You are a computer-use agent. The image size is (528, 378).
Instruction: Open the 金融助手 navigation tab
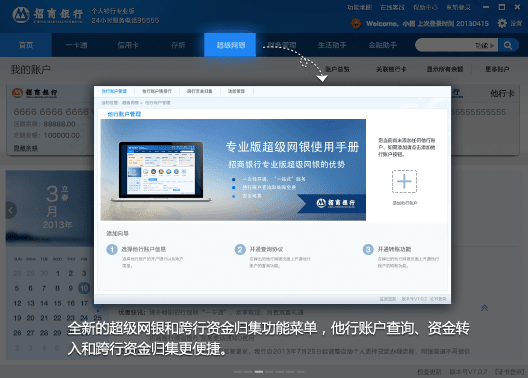[383, 45]
